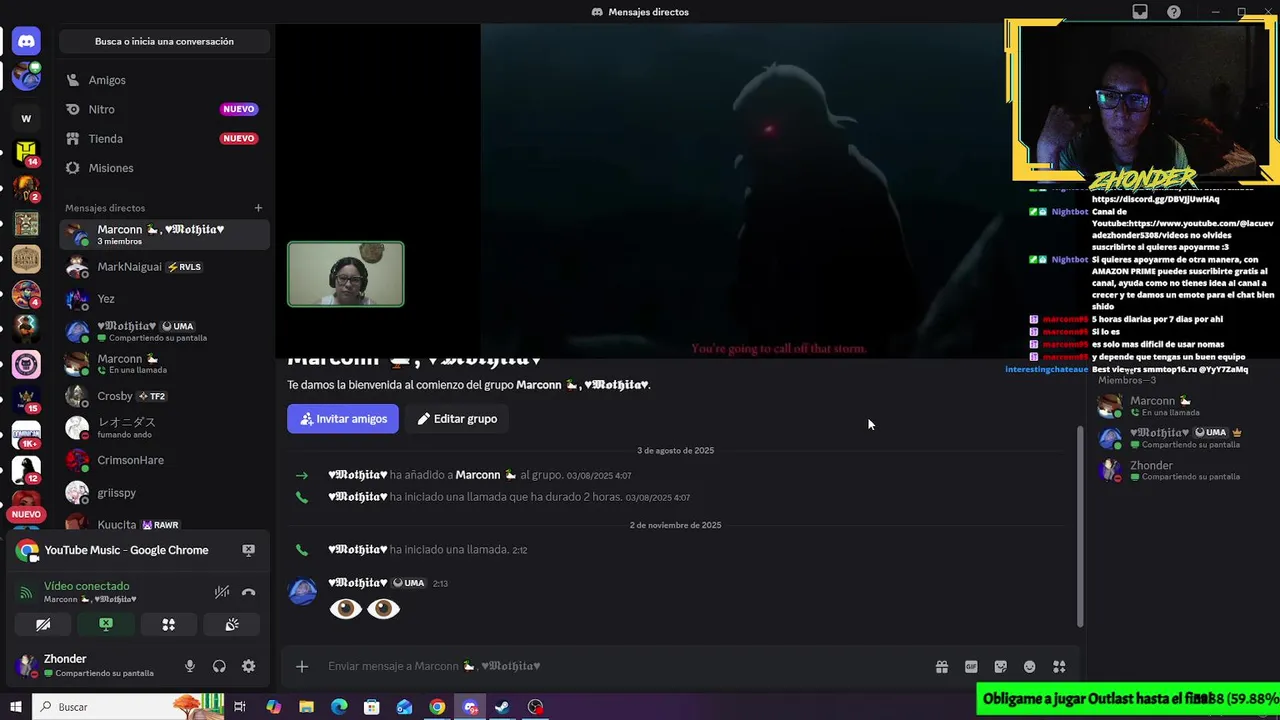This screenshot has width=1280, height=720.
Task: Click Mothita name in eyes message
Action: pyautogui.click(x=358, y=583)
